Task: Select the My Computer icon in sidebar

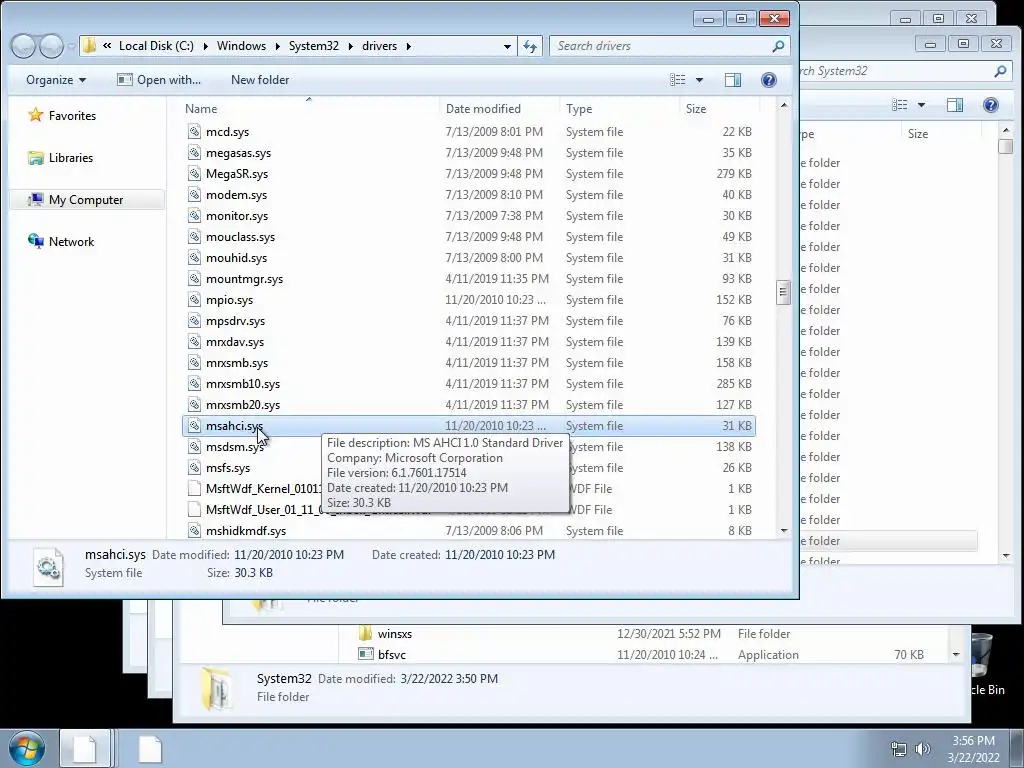Action: [35, 200]
